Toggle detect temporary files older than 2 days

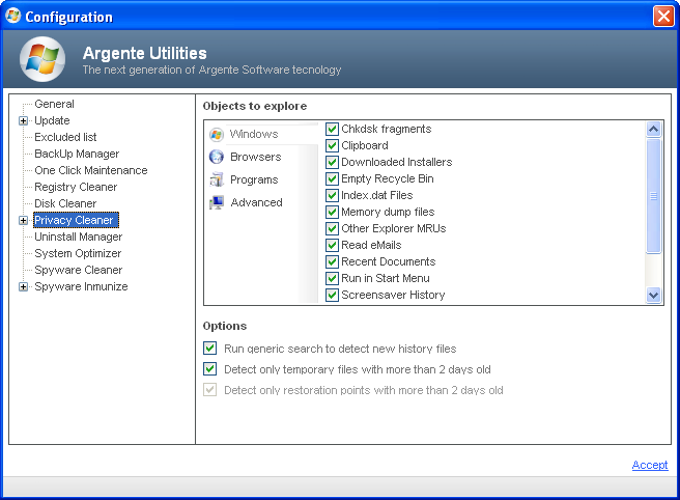(x=210, y=369)
